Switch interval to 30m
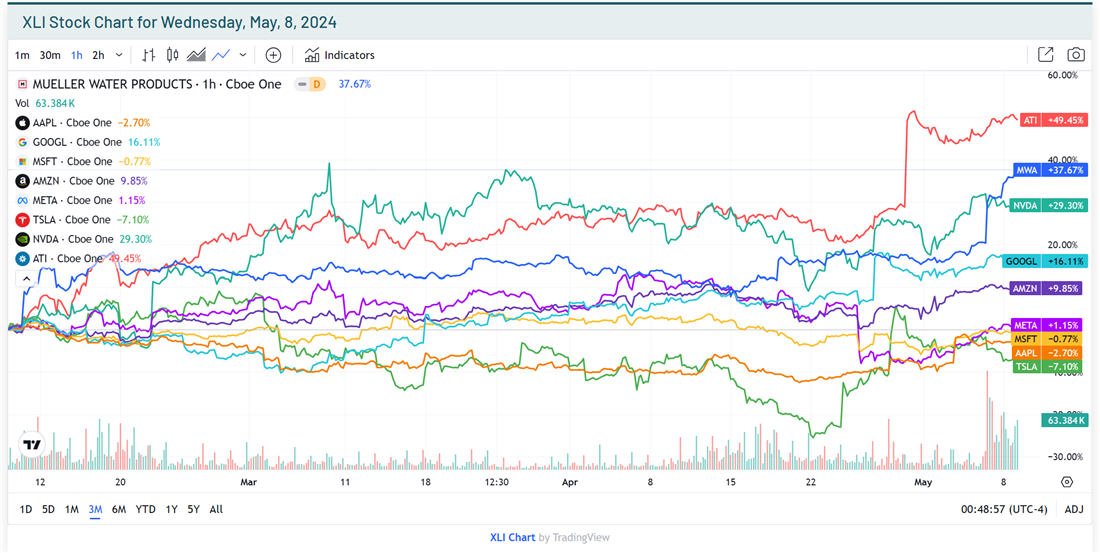The height and width of the screenshot is (553, 1100). click(x=50, y=55)
